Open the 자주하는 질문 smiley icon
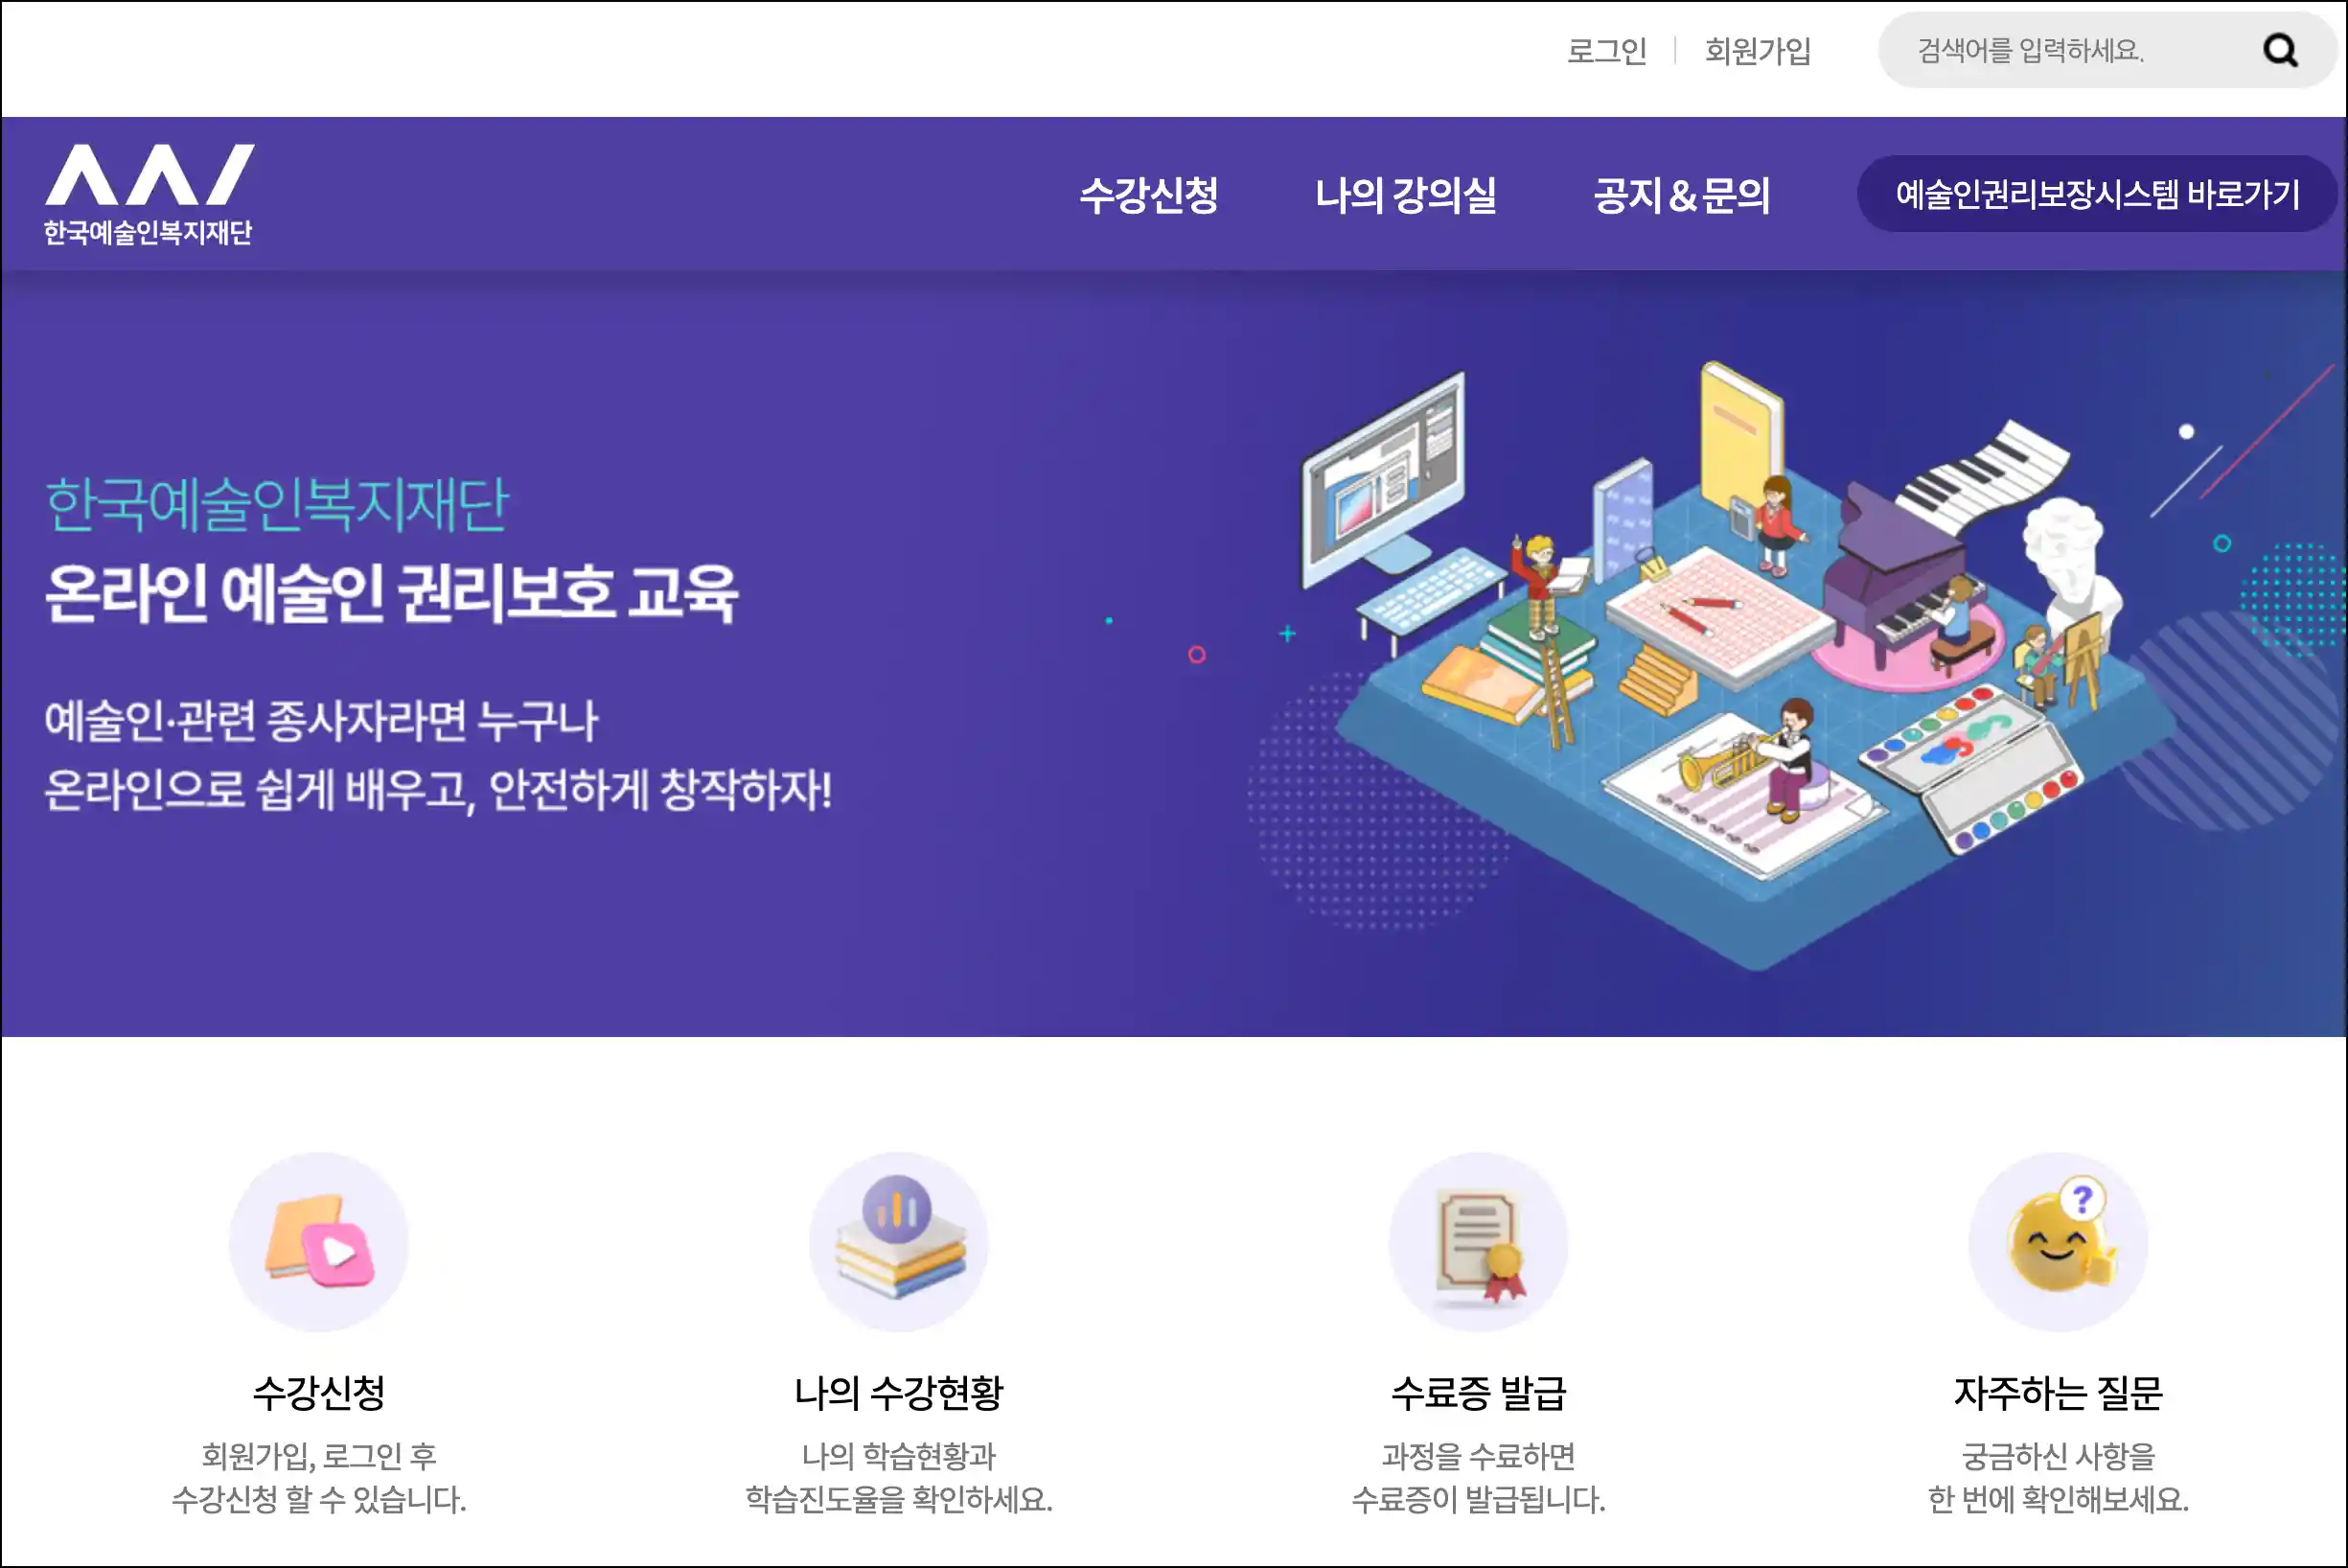 click(2058, 1241)
